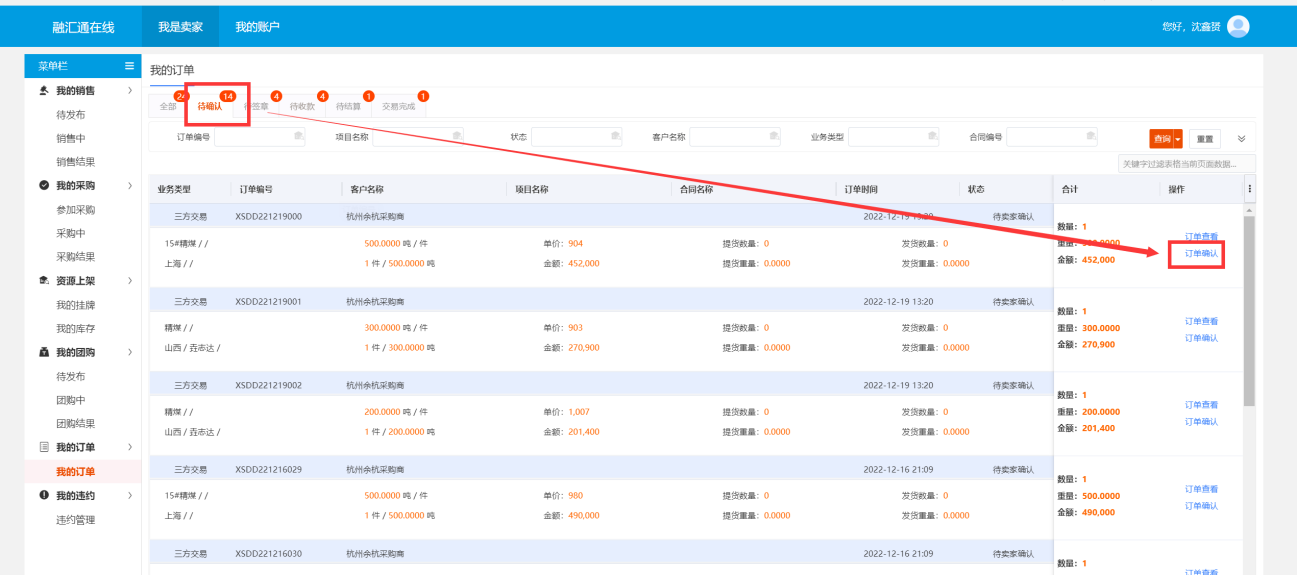Click the icon inside the 订单编号 field
Viewport: 1297px width, 575px height.
299,136
